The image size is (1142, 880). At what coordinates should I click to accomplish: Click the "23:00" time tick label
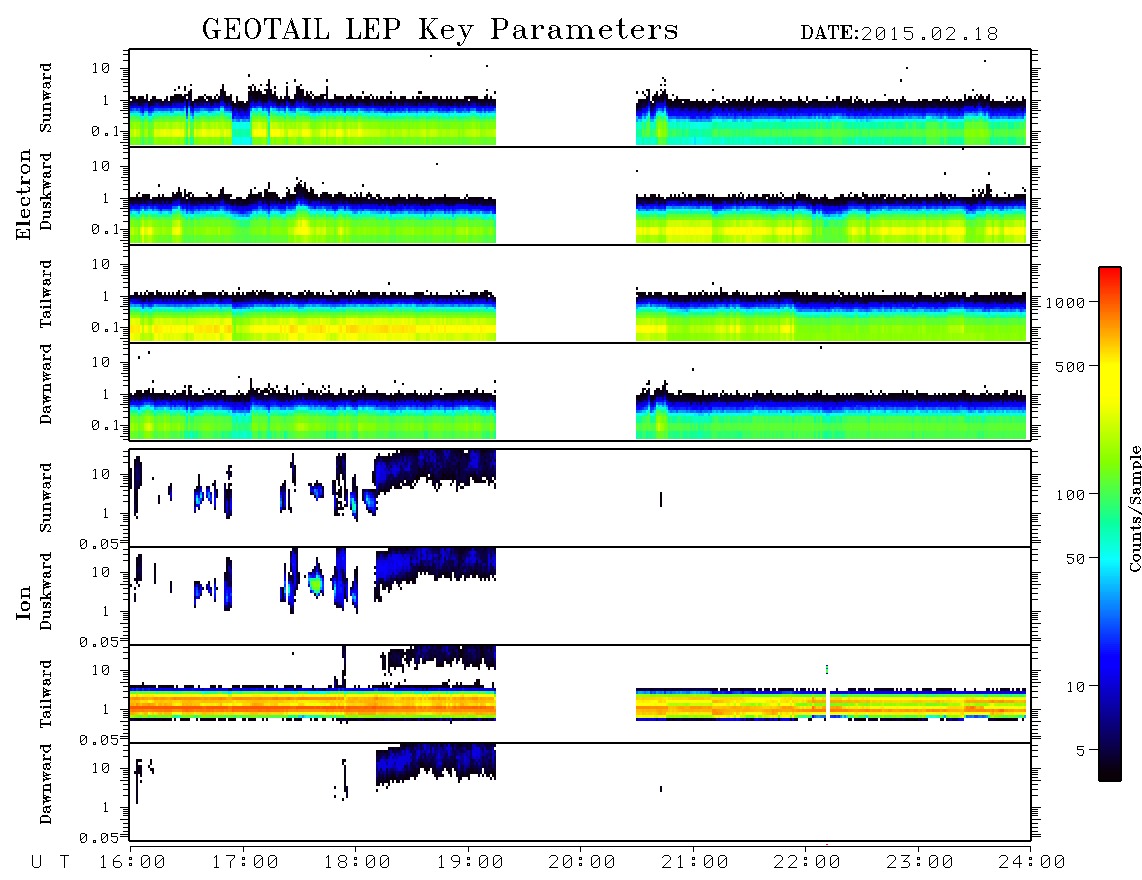[x=920, y=863]
